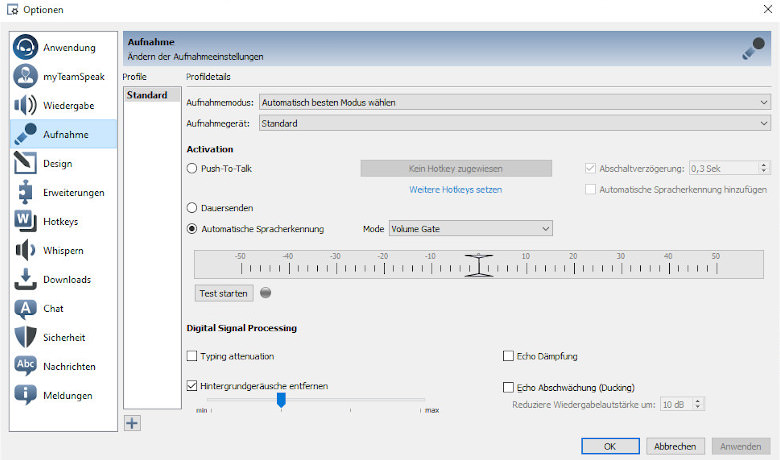Open the Whispern settings section
Image resolution: width=780 pixels, height=460 pixels.
pos(64,250)
